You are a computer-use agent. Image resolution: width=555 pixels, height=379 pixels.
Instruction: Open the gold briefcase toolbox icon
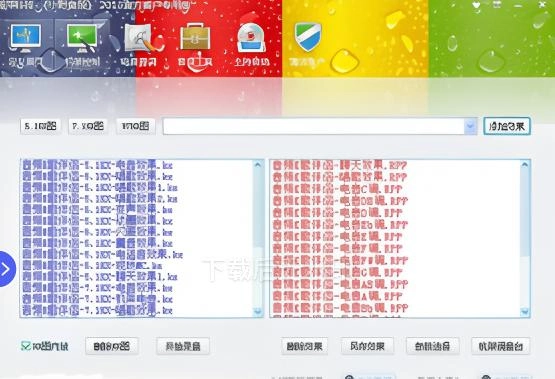(195, 36)
